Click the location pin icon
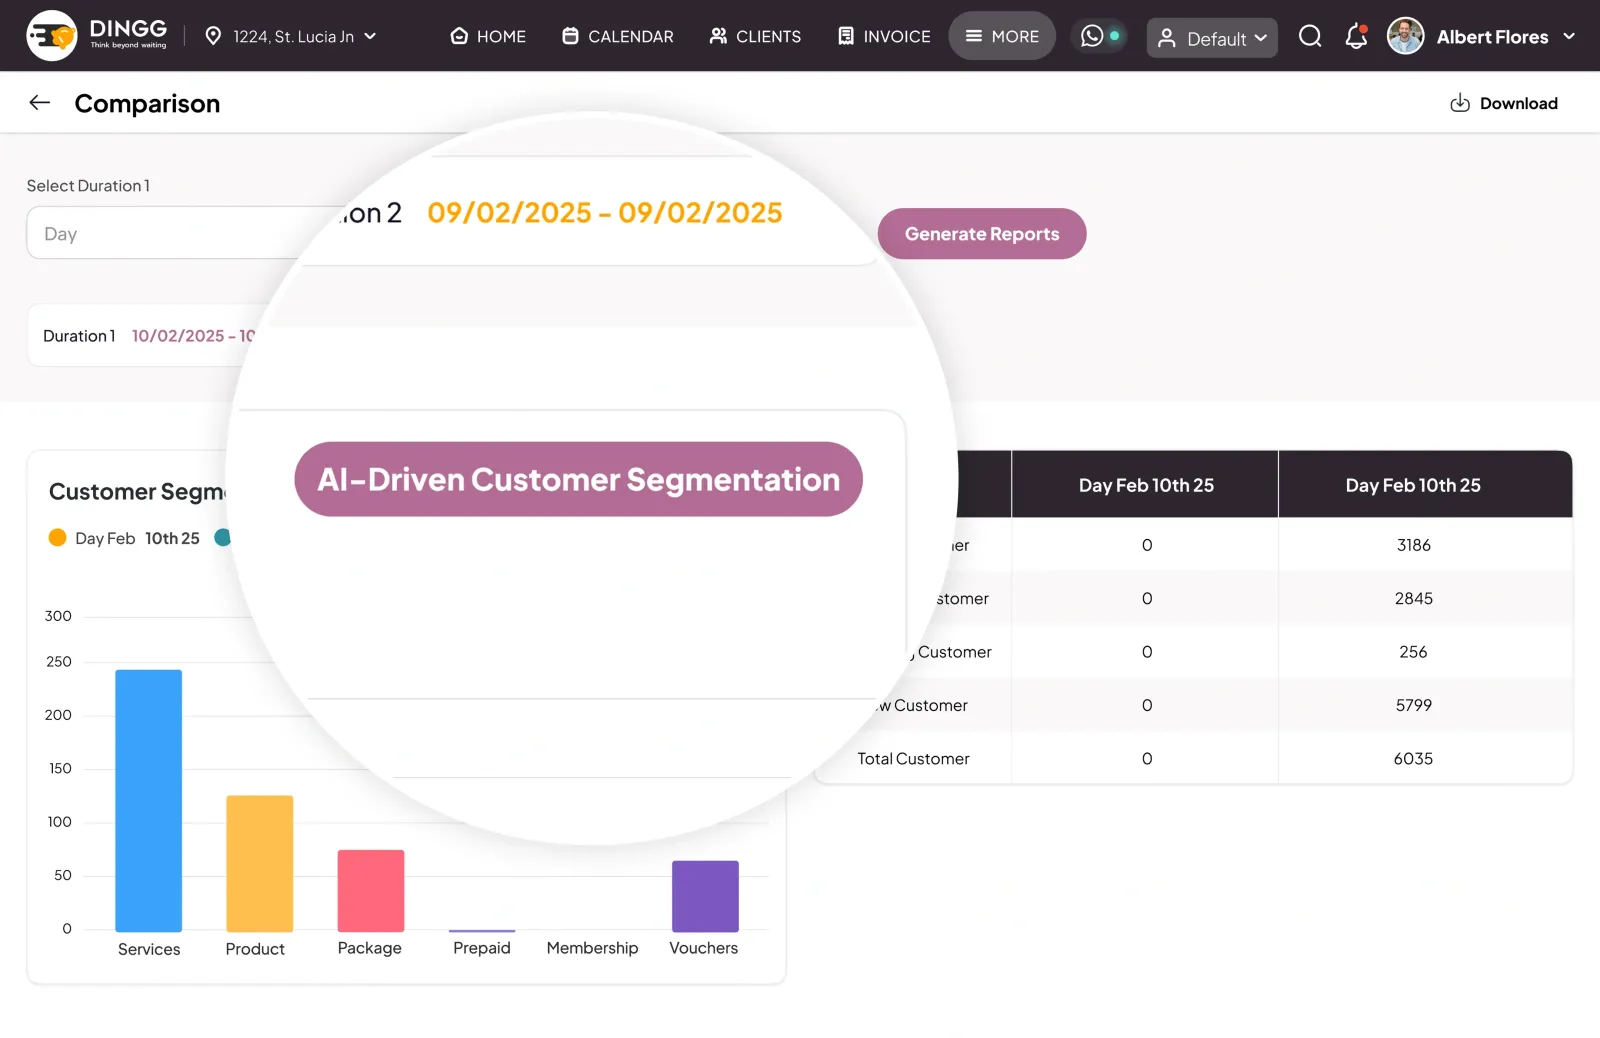 [x=213, y=36]
